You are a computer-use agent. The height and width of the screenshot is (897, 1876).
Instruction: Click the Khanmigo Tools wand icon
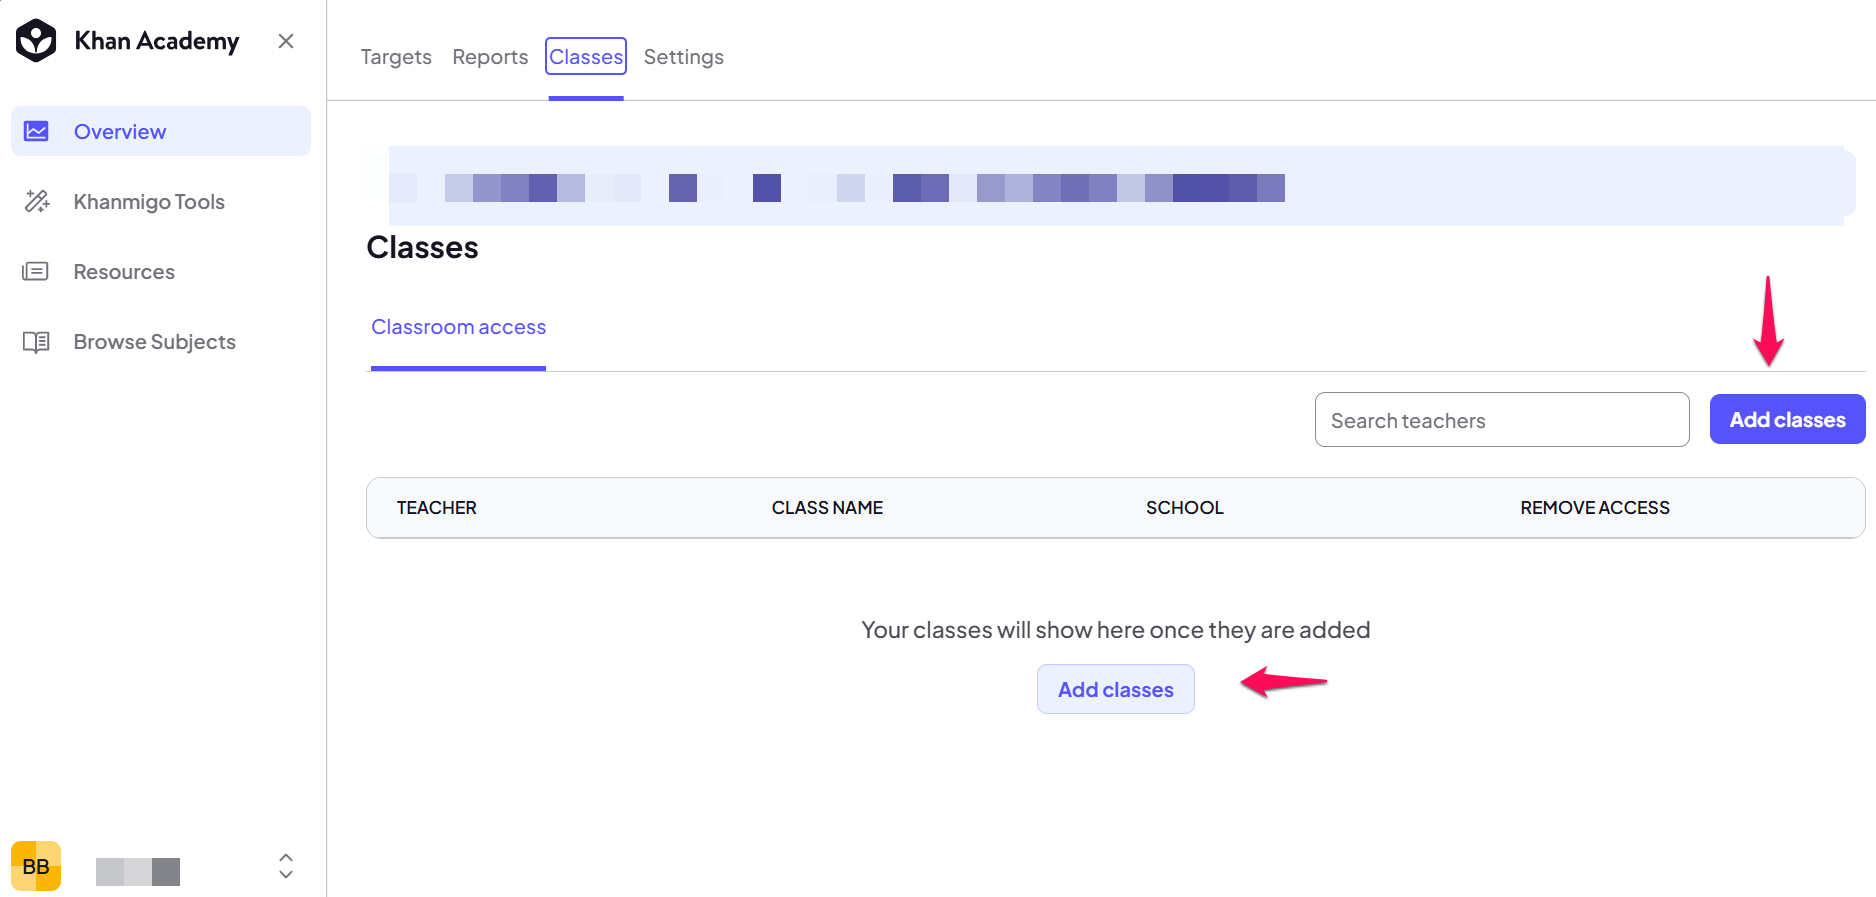(x=36, y=201)
